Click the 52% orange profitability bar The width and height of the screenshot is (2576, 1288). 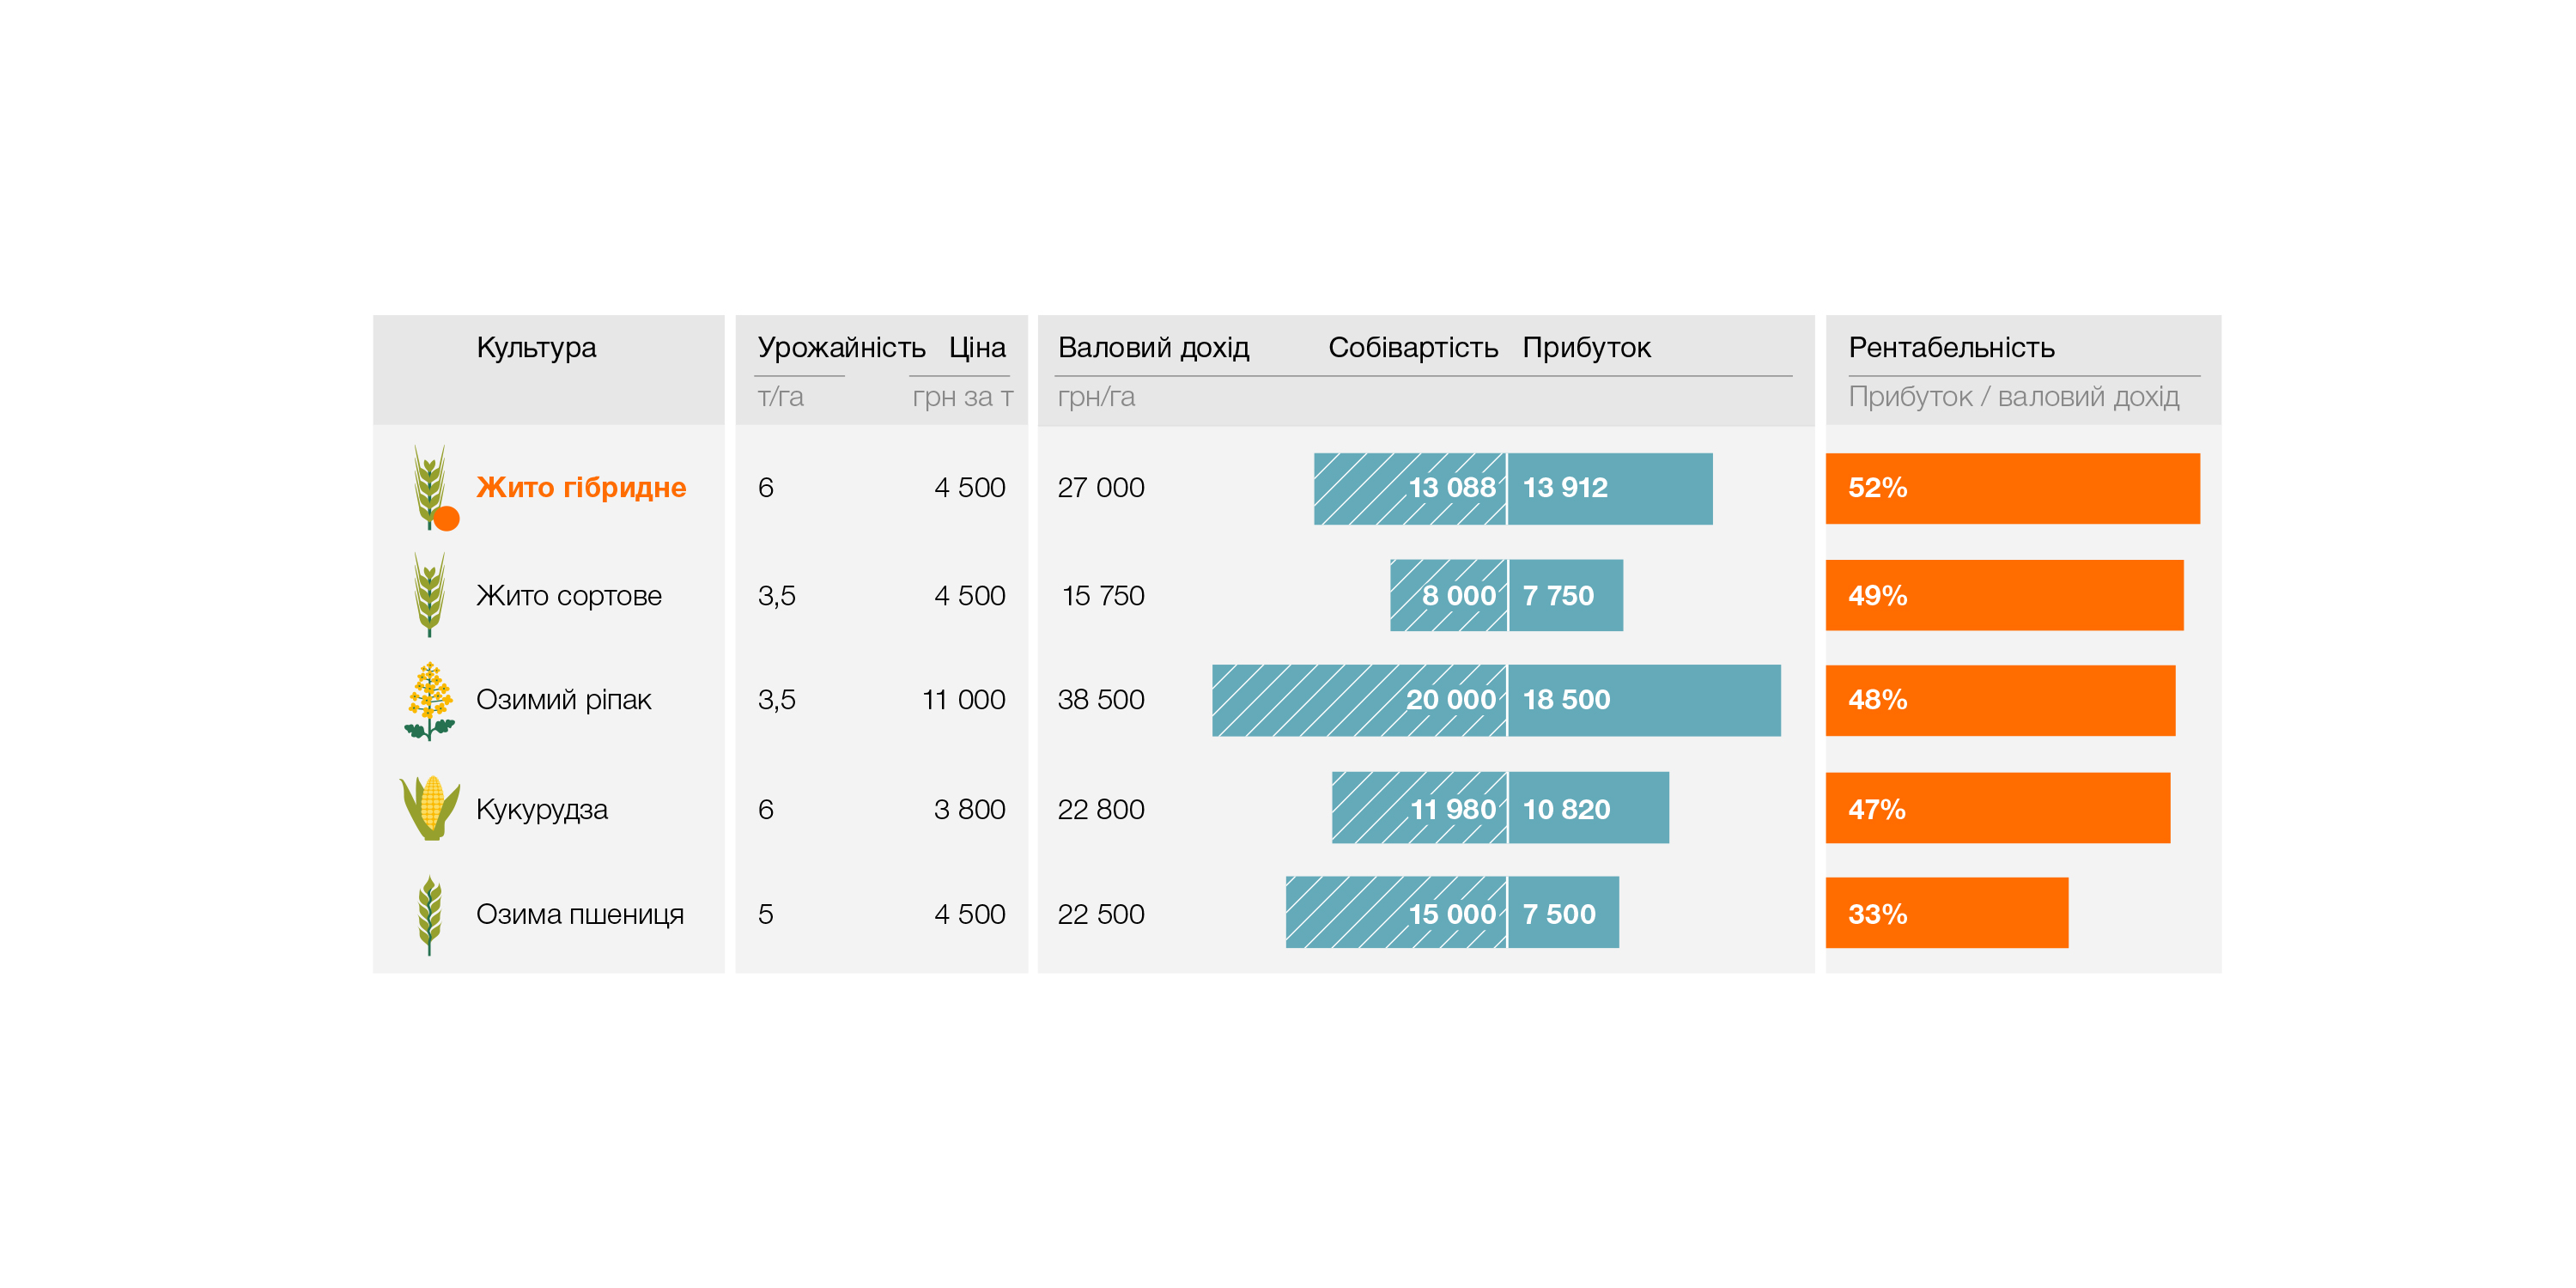pos(2012,488)
